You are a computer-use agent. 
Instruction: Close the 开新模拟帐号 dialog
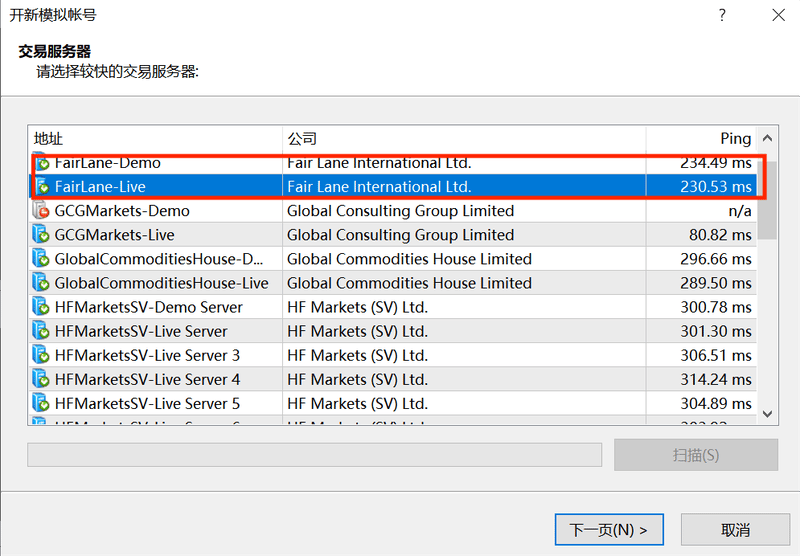(779, 15)
